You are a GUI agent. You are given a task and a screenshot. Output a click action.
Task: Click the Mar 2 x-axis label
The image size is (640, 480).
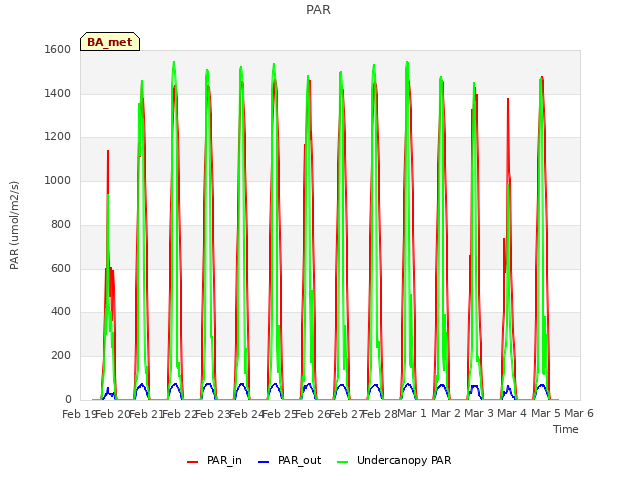click(x=446, y=413)
